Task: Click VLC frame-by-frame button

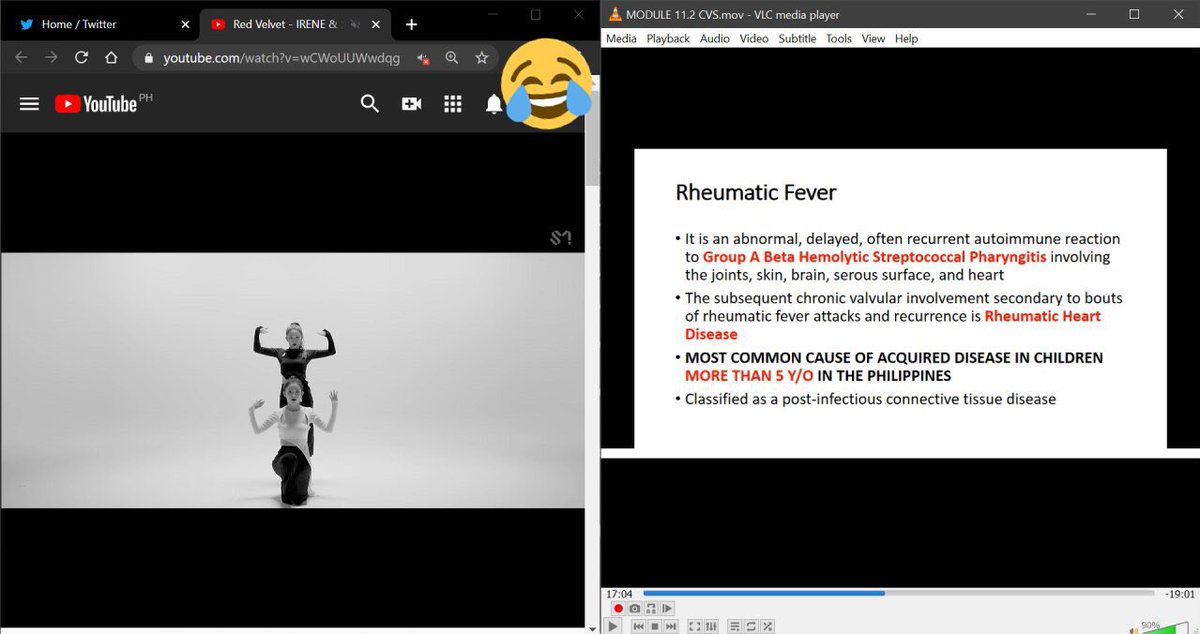Action: [667, 608]
